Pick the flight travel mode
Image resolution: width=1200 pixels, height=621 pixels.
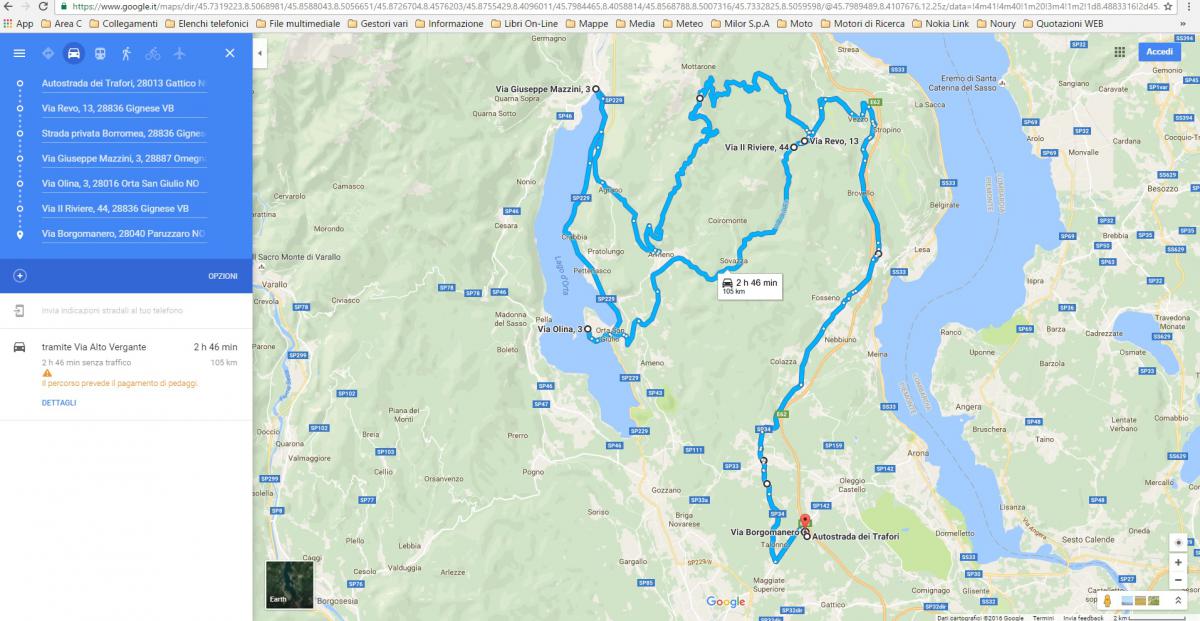click(x=179, y=53)
